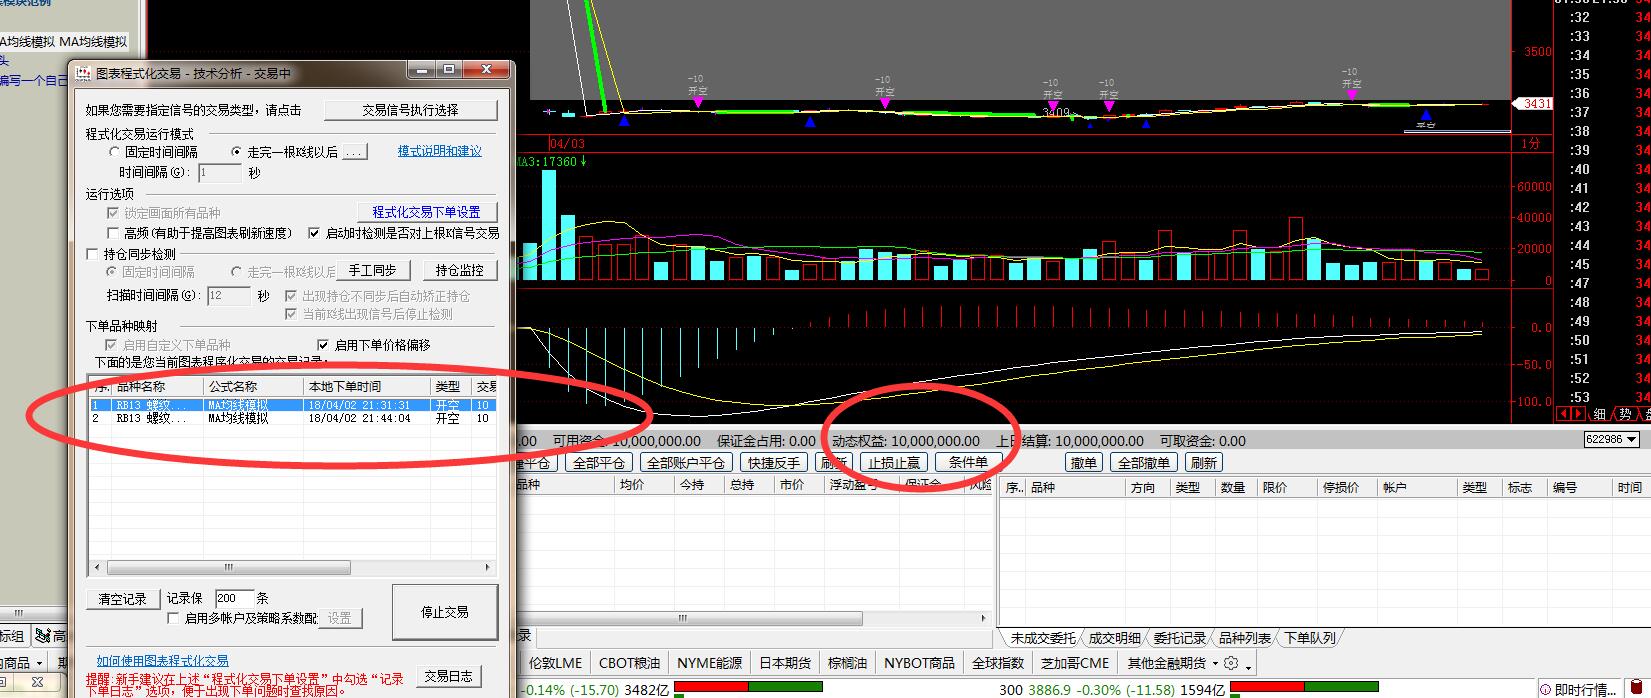This screenshot has height=698, width=1651.
Task: Select the 固定时间间隔 radio button
Action: pos(114,152)
